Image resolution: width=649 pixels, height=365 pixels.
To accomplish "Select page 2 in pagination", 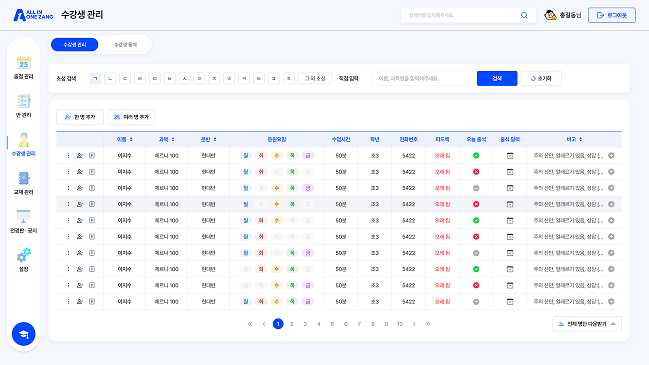I will tap(291, 324).
